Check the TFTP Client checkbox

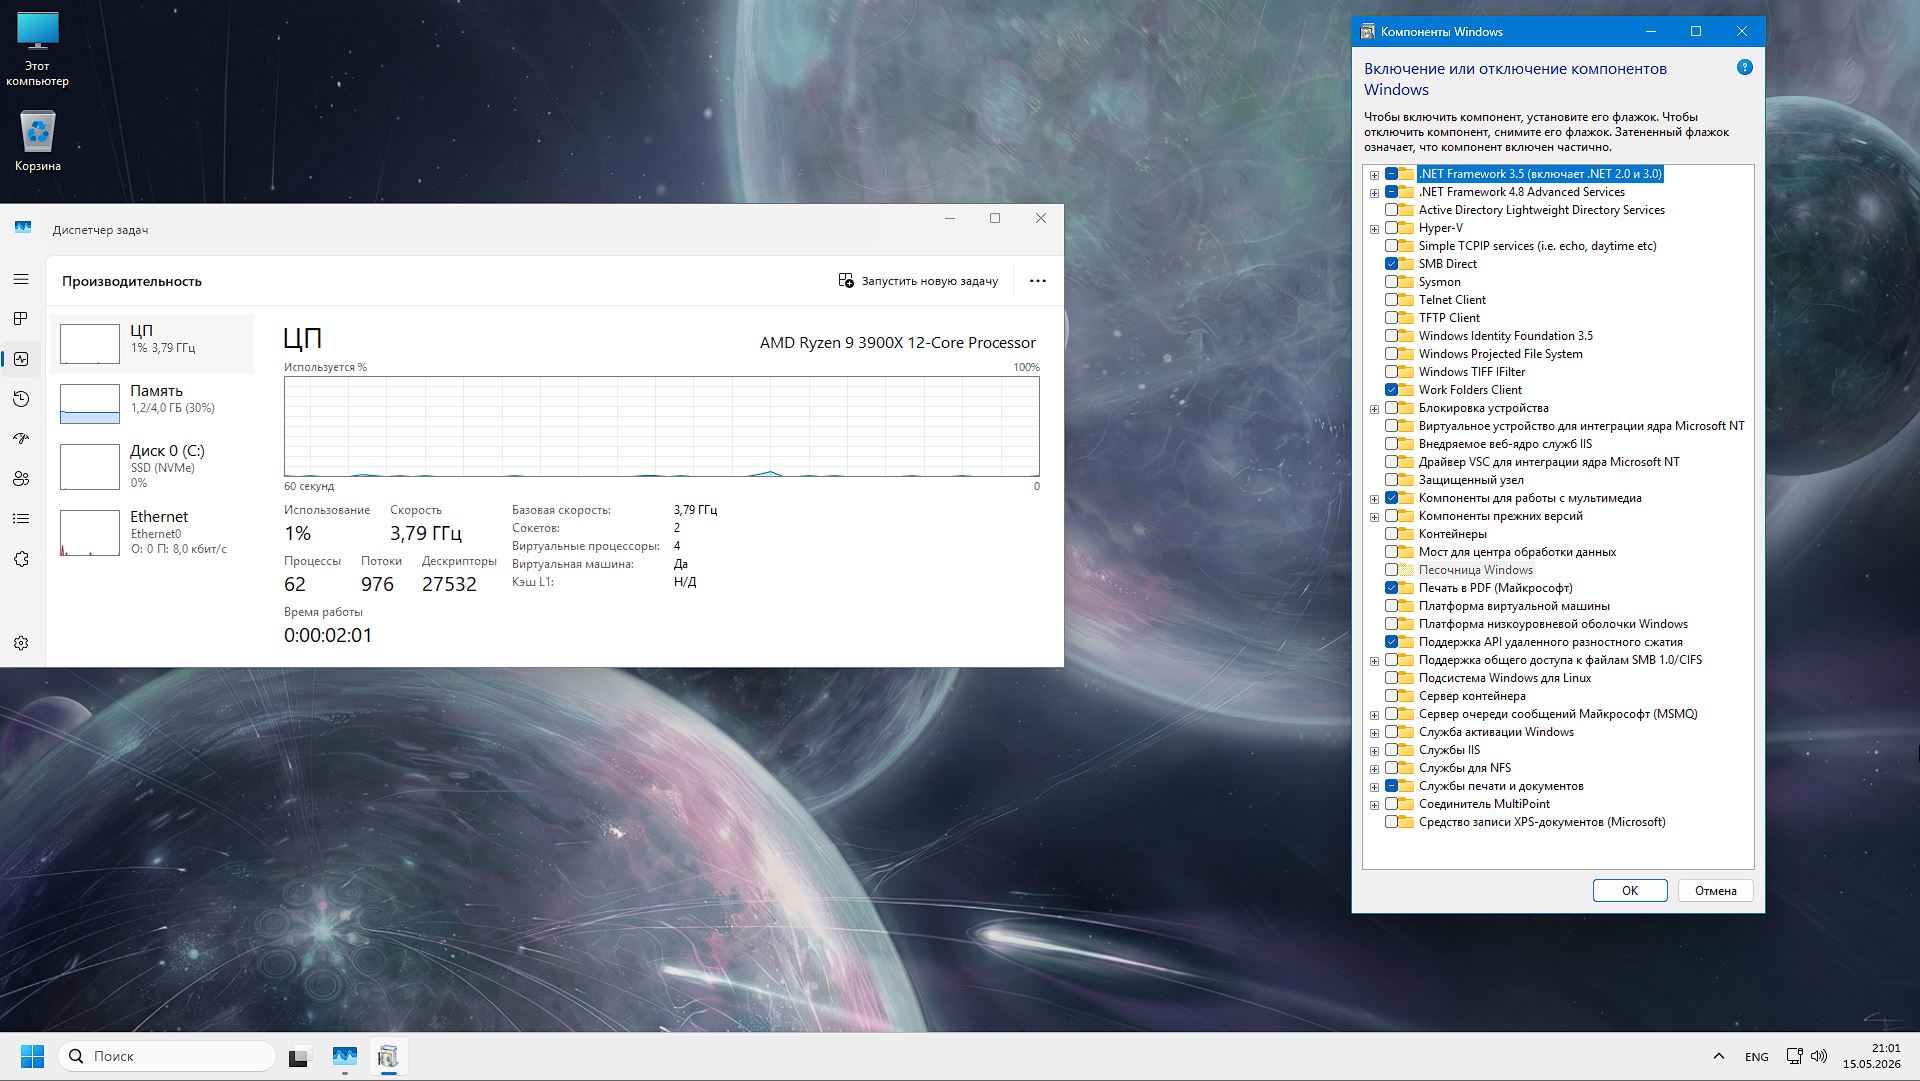(1391, 318)
